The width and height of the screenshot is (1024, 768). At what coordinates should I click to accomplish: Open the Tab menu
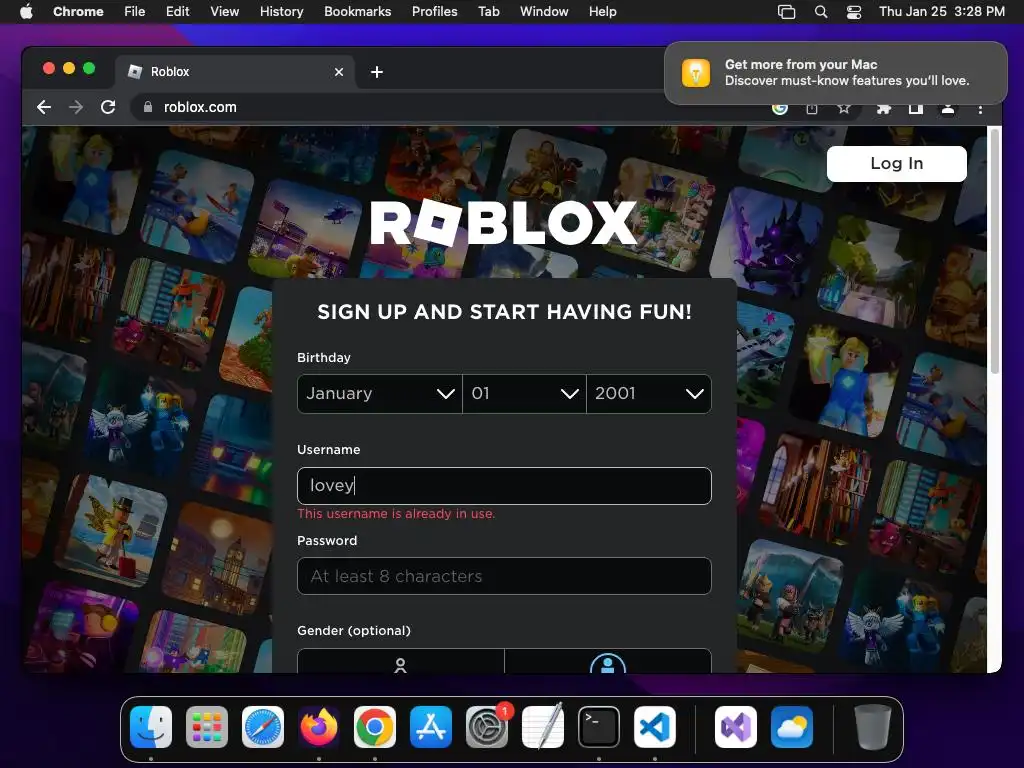coord(488,11)
